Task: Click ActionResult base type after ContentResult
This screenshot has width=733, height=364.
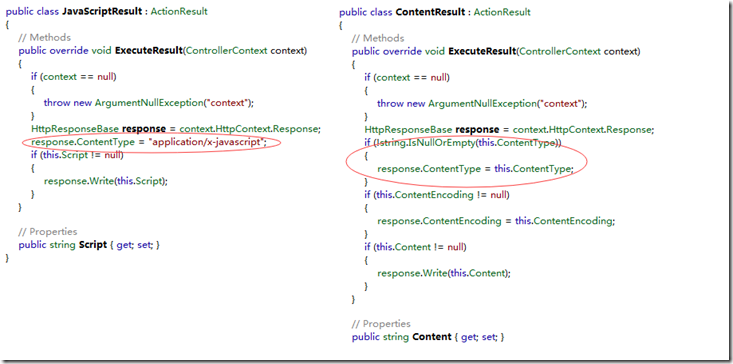Action: [x=502, y=12]
